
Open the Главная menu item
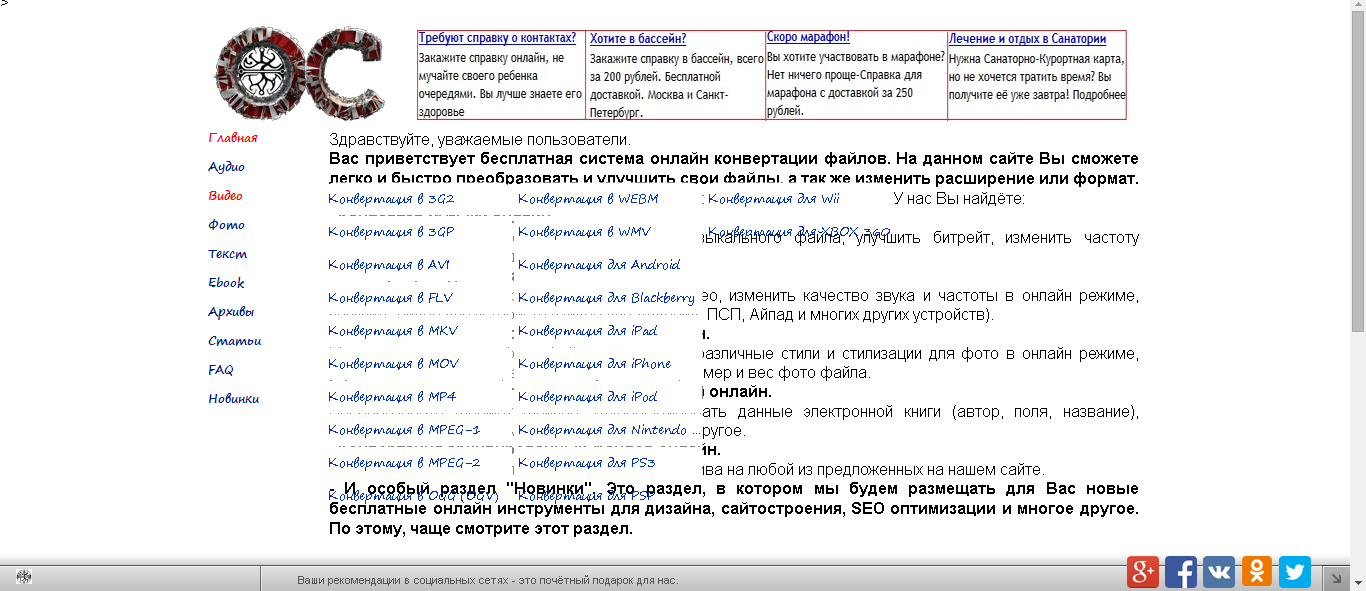[233, 138]
